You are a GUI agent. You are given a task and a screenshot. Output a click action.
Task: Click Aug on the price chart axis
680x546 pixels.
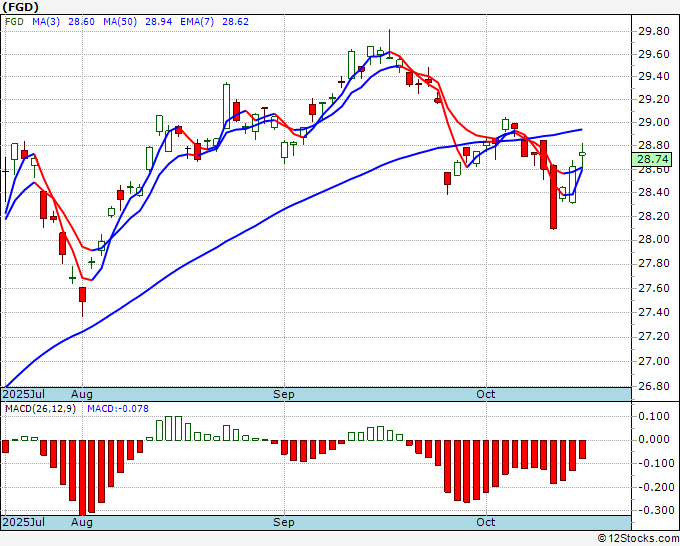tap(82, 394)
